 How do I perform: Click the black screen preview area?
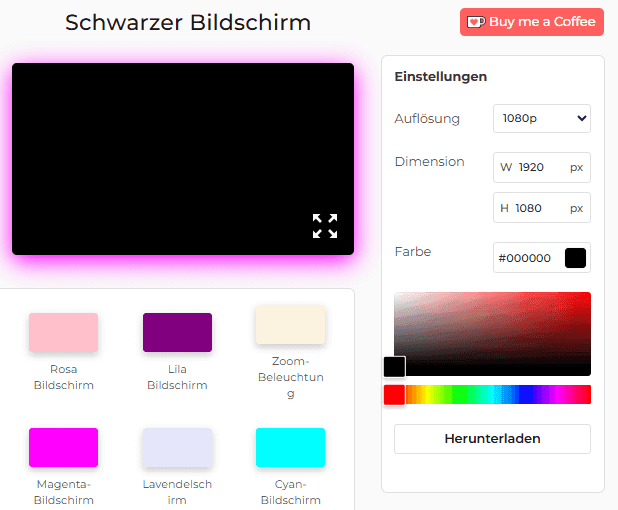pos(183,159)
